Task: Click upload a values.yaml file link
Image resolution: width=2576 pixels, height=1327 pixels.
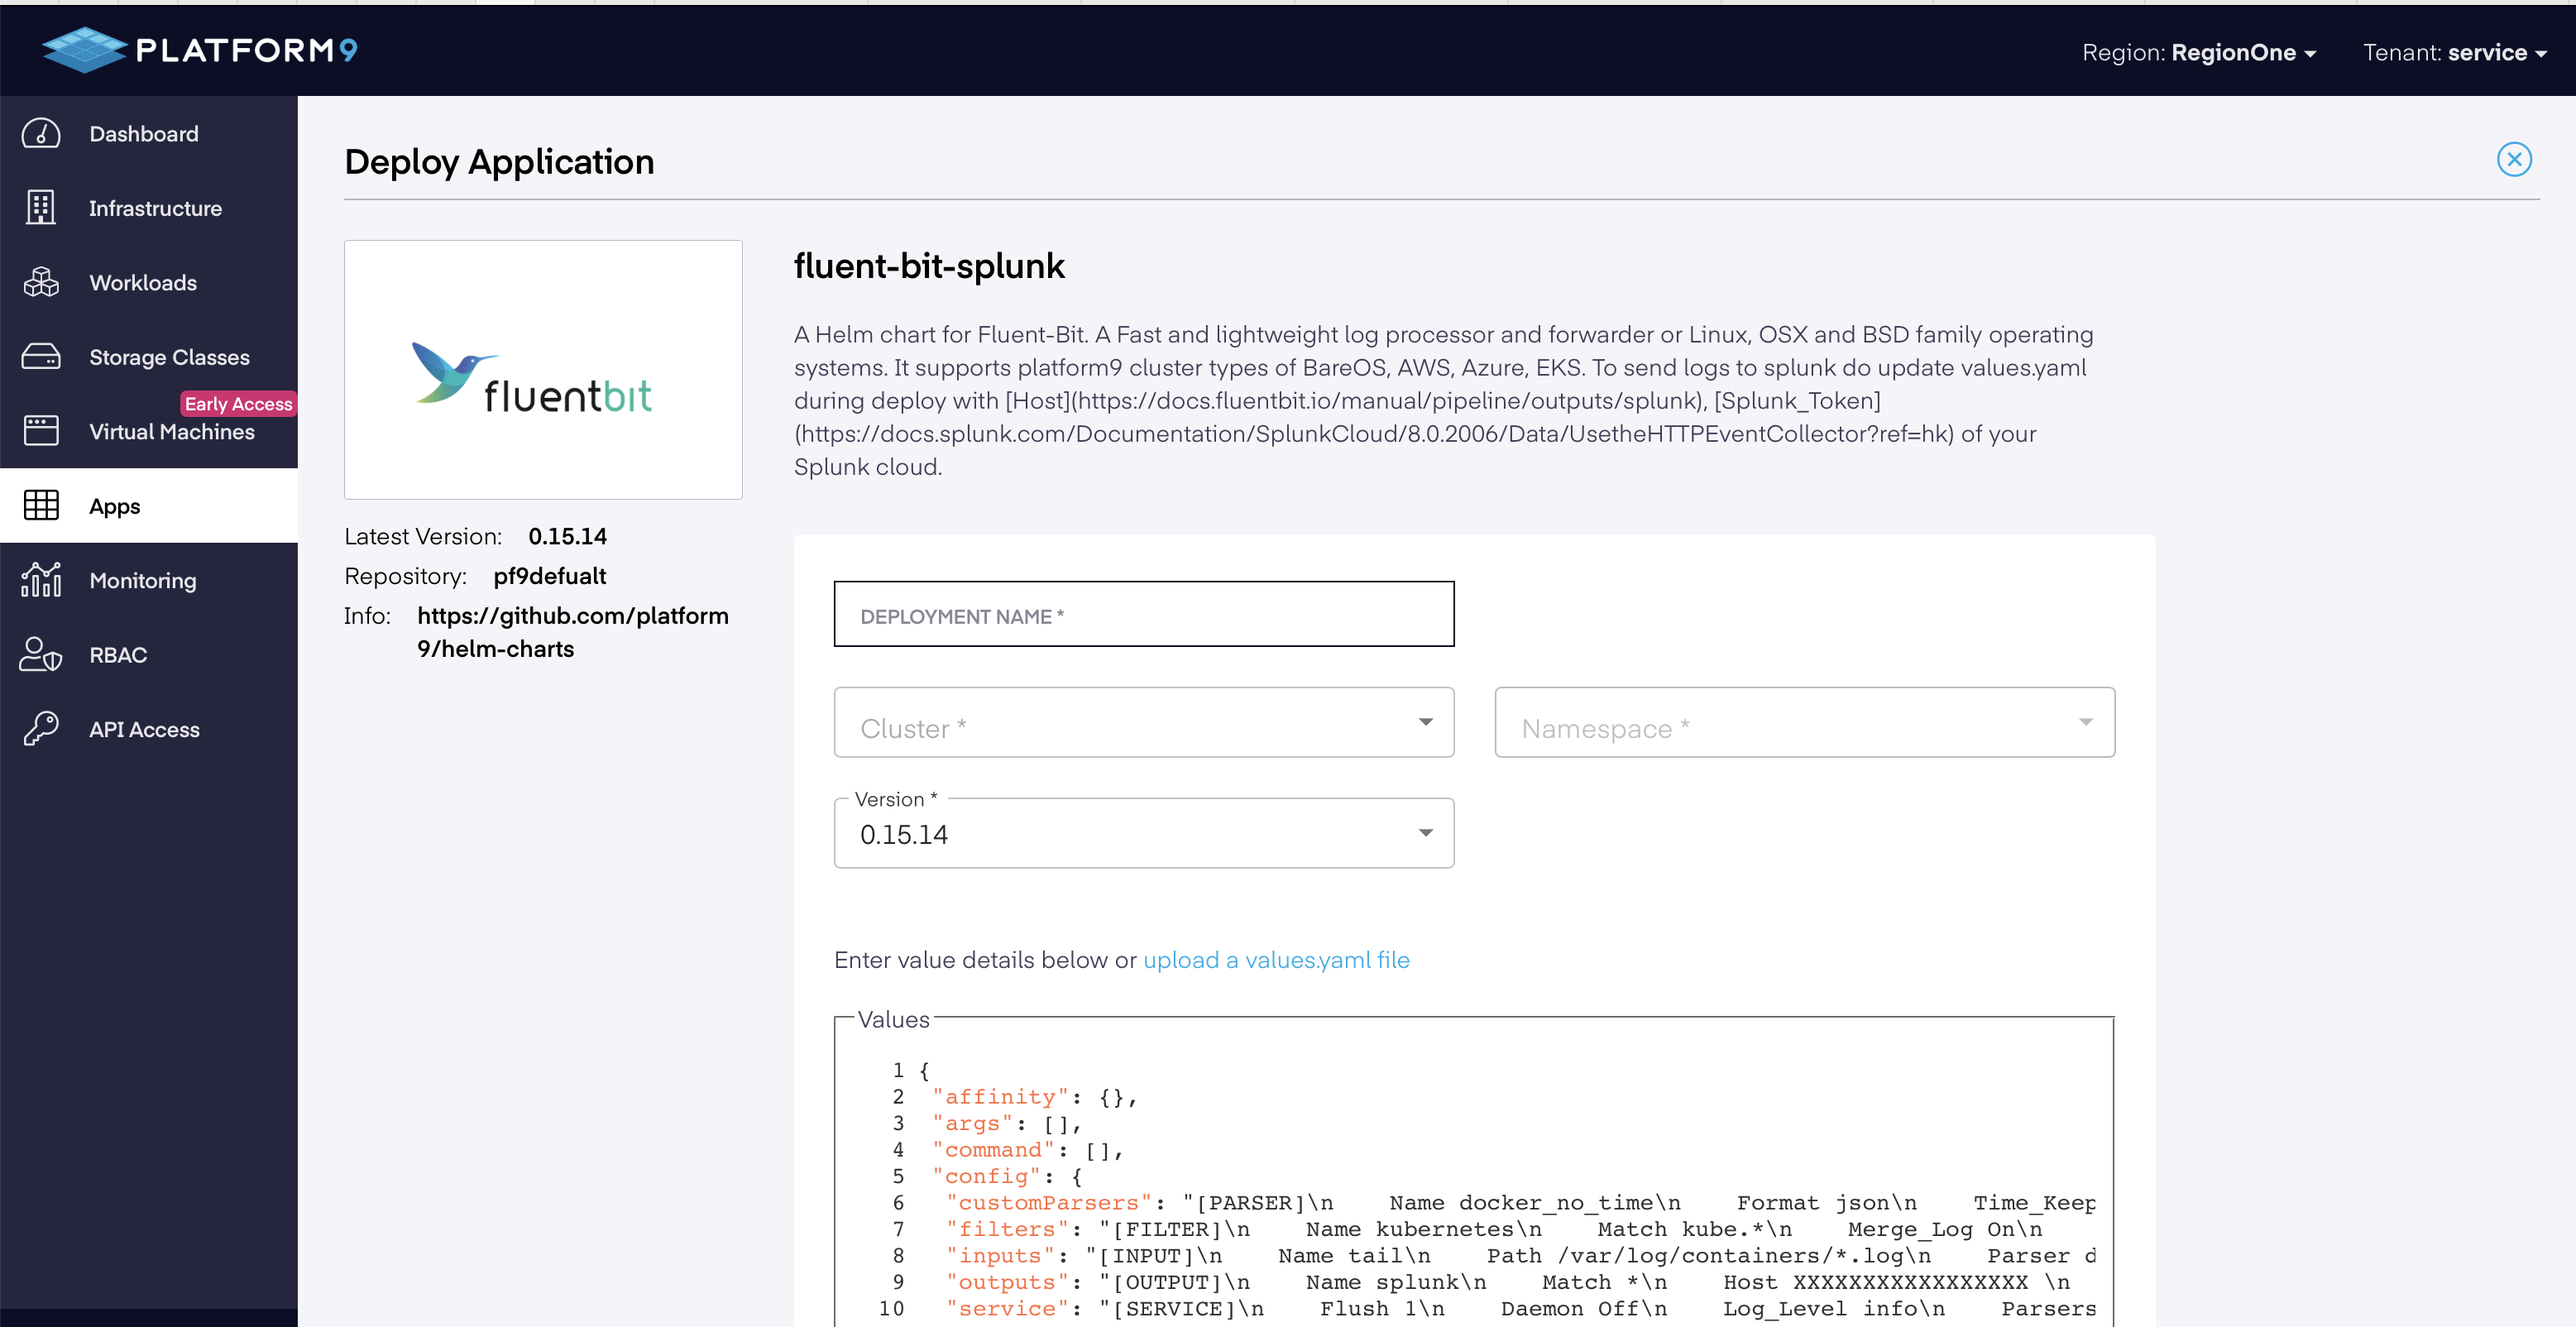Action: coord(1275,960)
